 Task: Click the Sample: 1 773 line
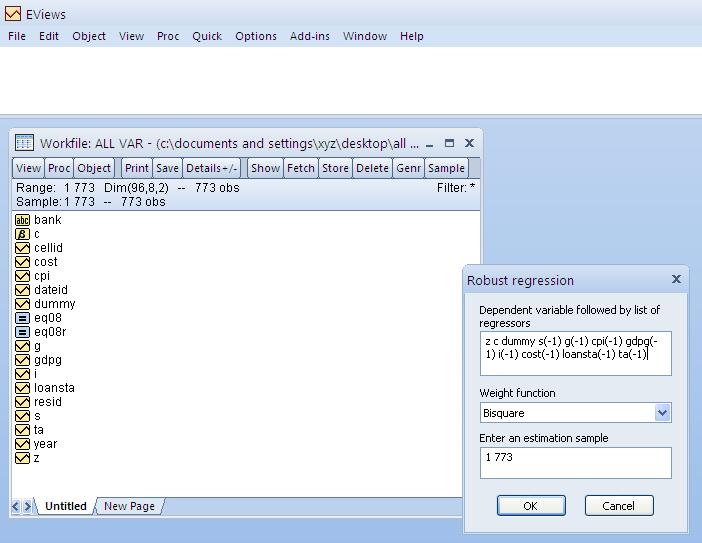(91, 202)
